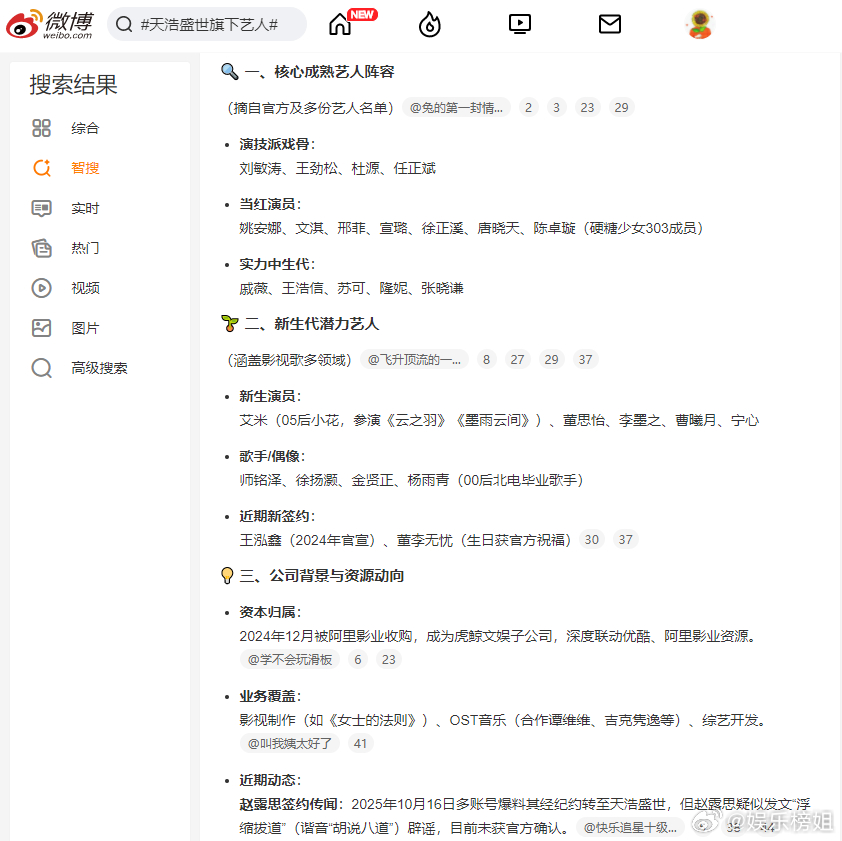Open reference 29 next to 涵盖影视歌多领域

click(551, 359)
